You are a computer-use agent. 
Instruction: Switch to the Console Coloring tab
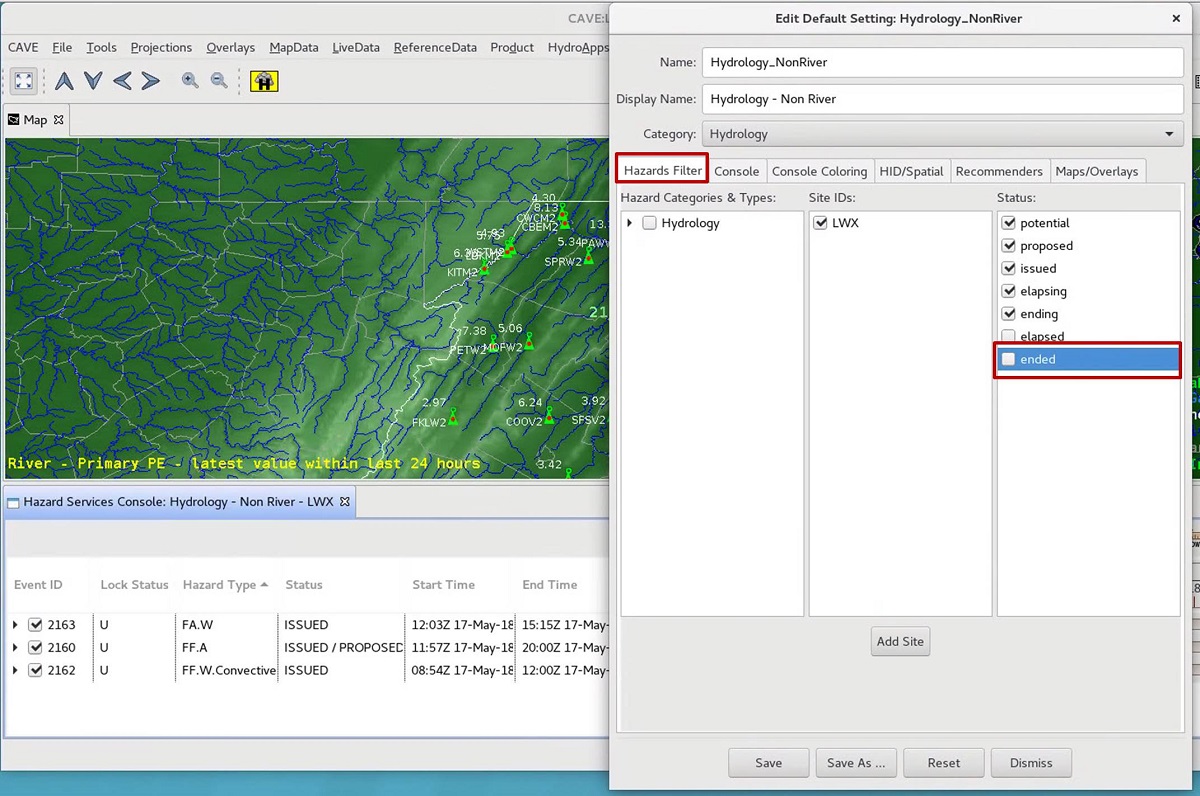[x=819, y=171]
